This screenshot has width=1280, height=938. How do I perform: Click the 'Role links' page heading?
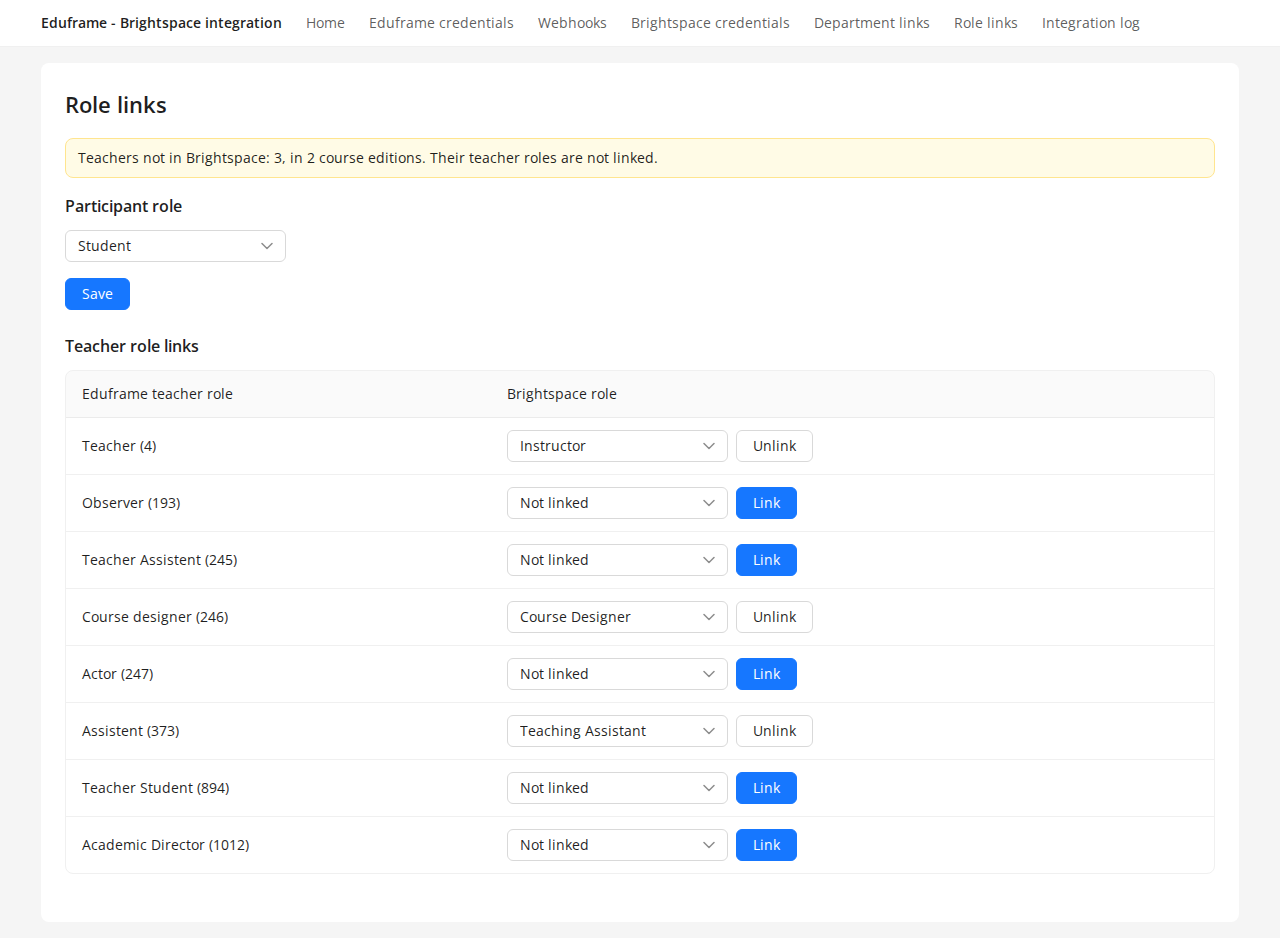116,105
